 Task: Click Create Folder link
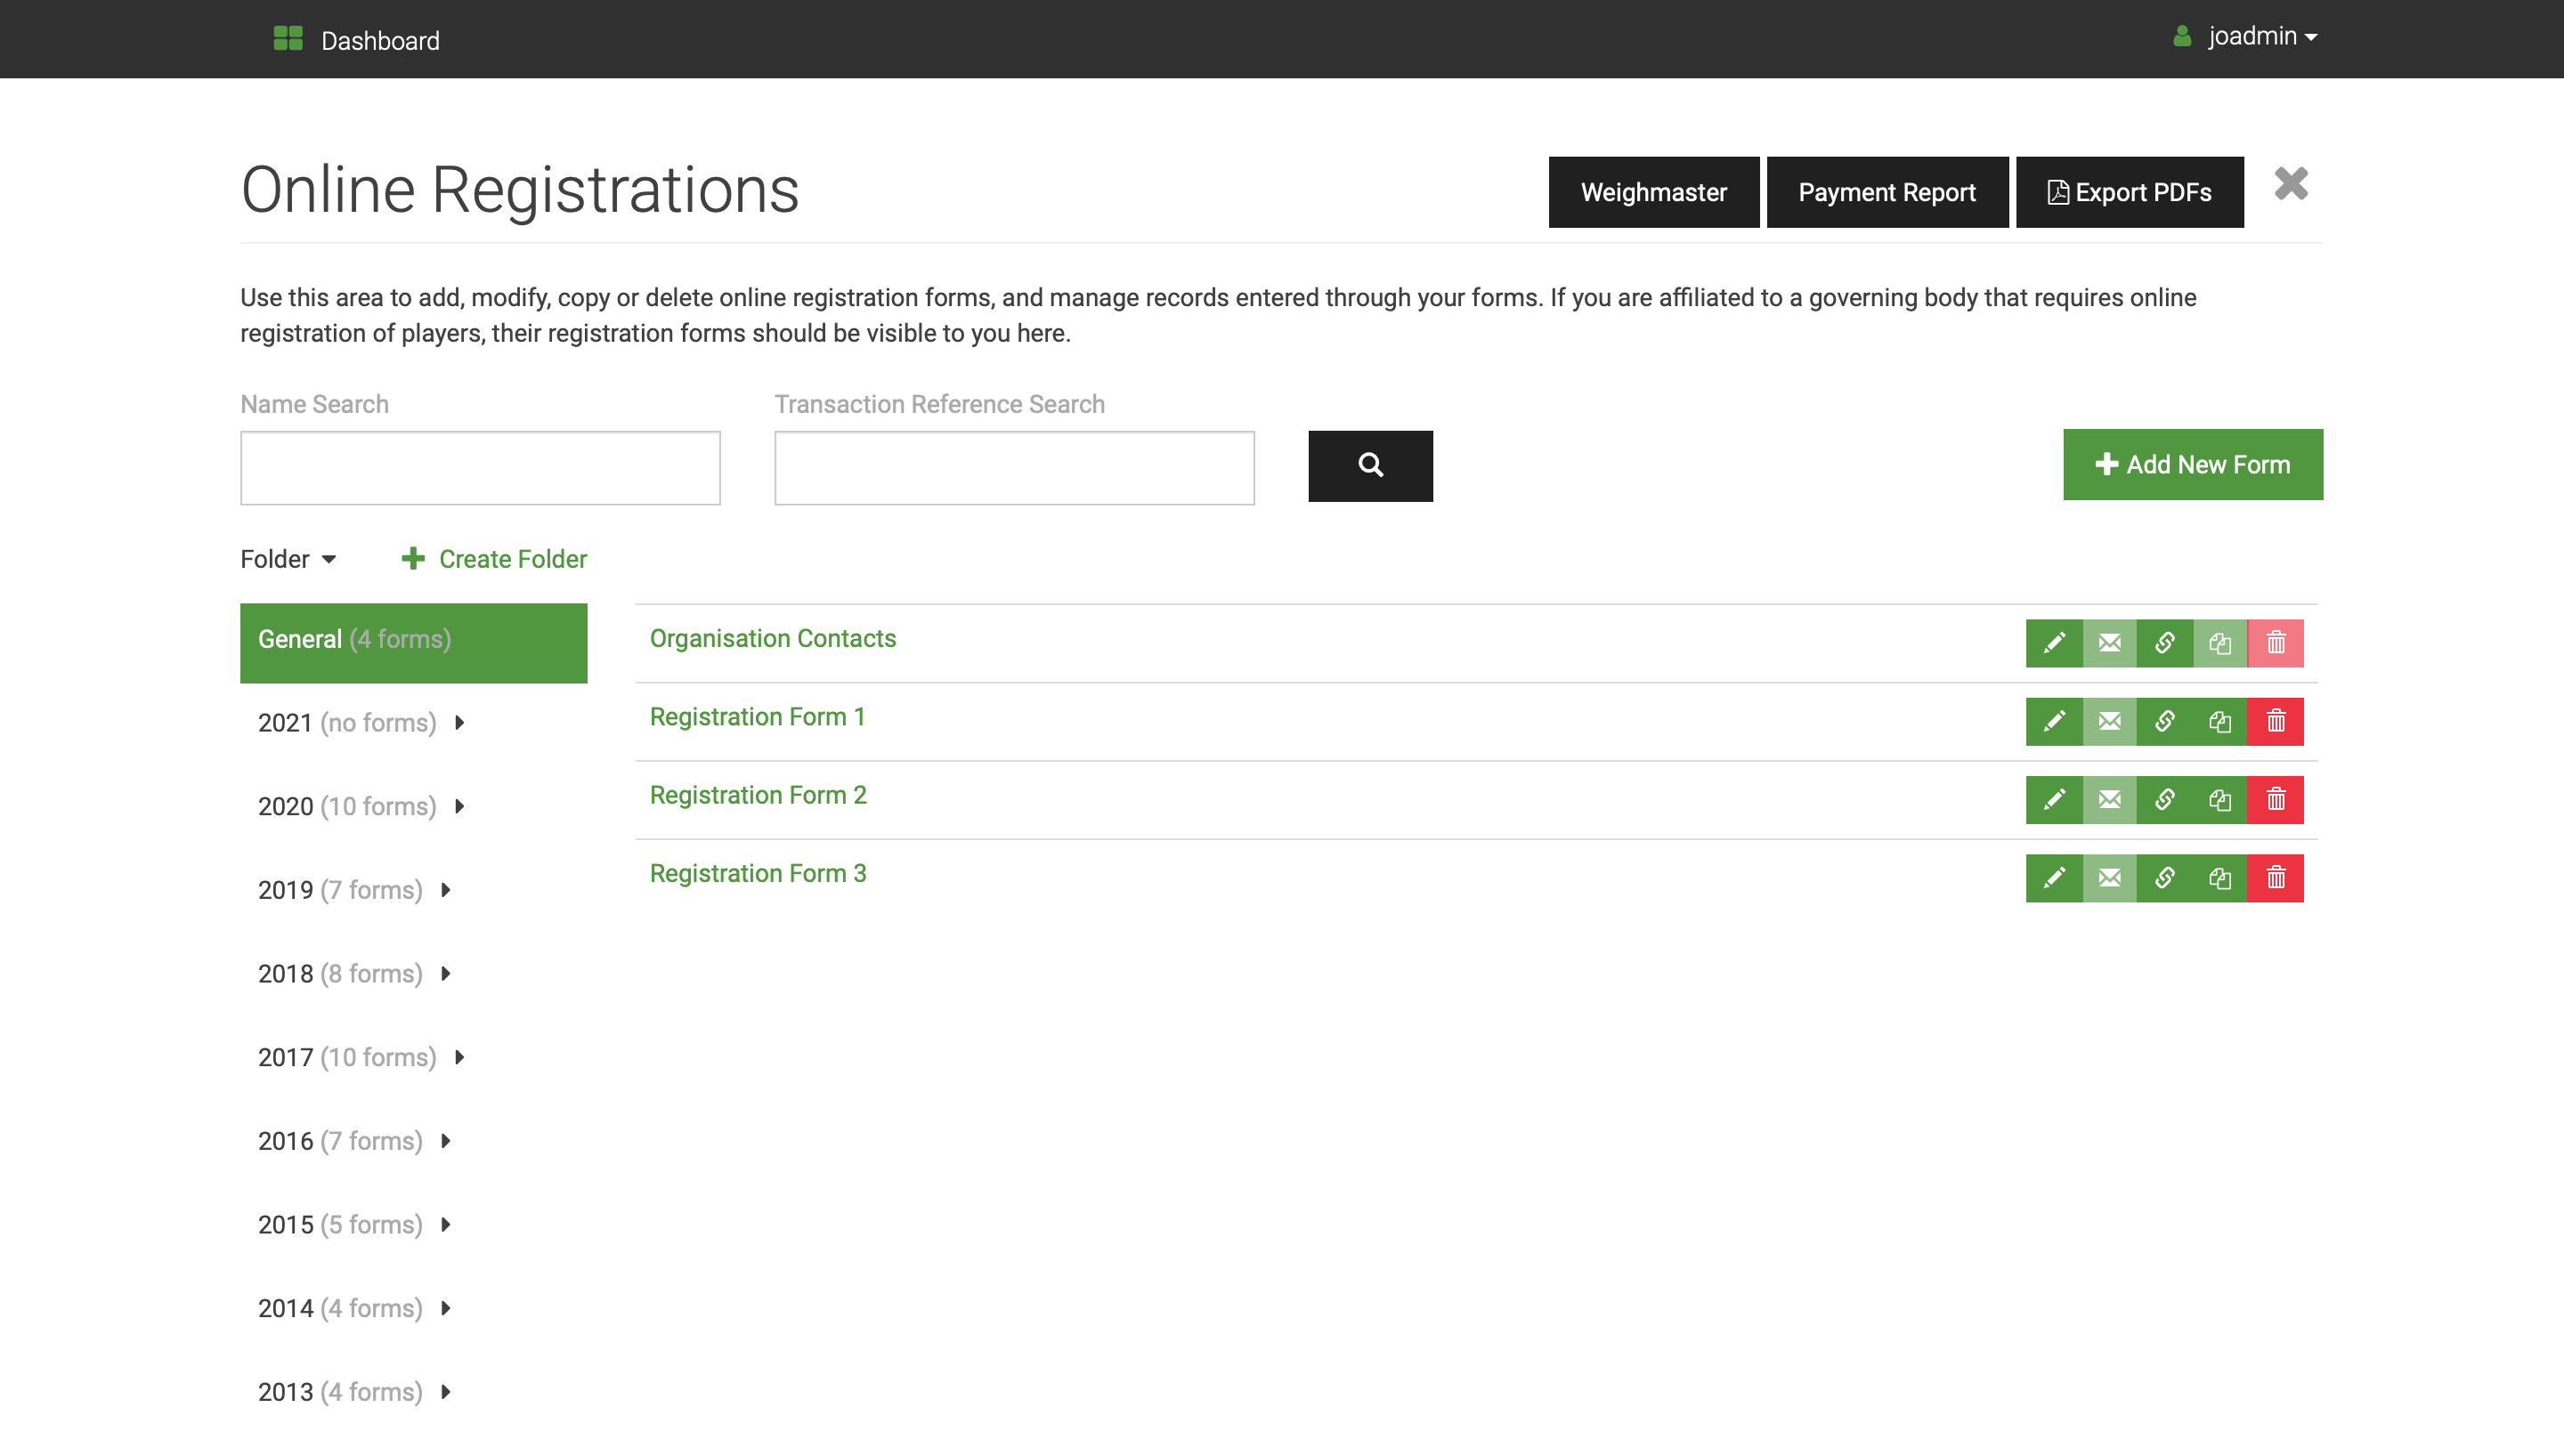pos(494,559)
